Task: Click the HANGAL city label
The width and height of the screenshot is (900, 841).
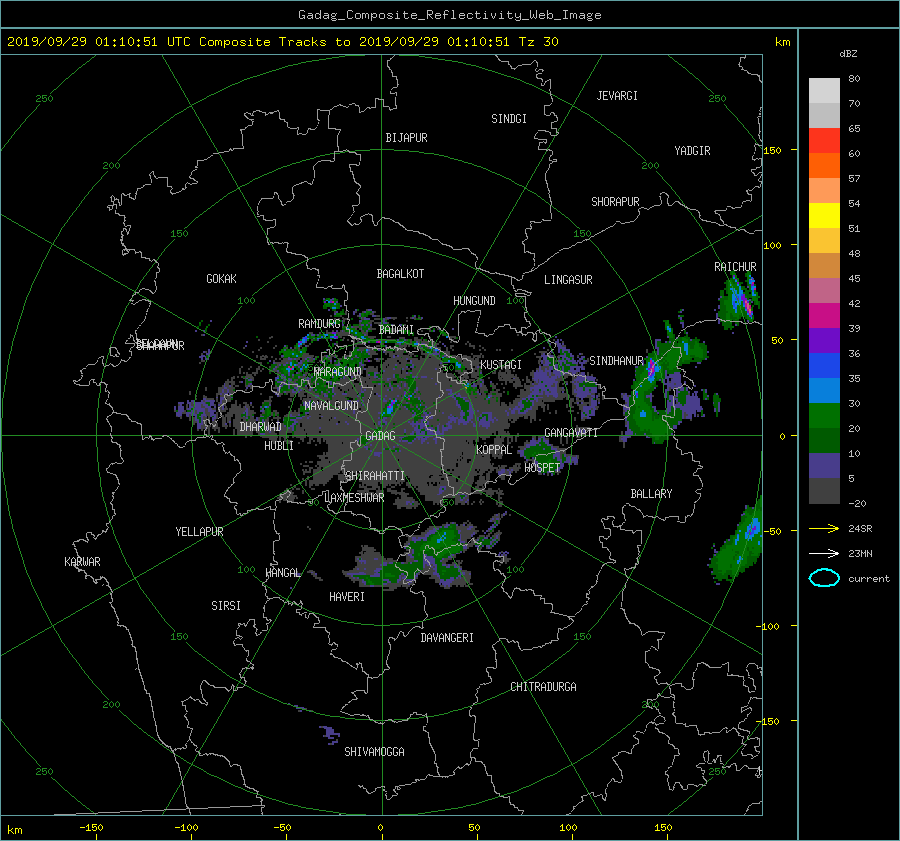Action: [283, 573]
